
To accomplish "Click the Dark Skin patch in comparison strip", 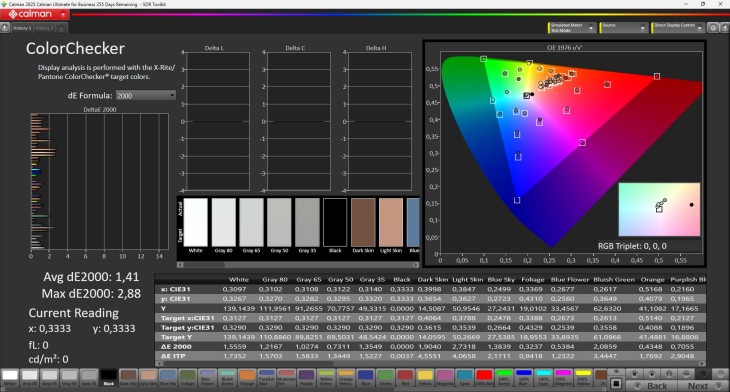I will 363,223.
